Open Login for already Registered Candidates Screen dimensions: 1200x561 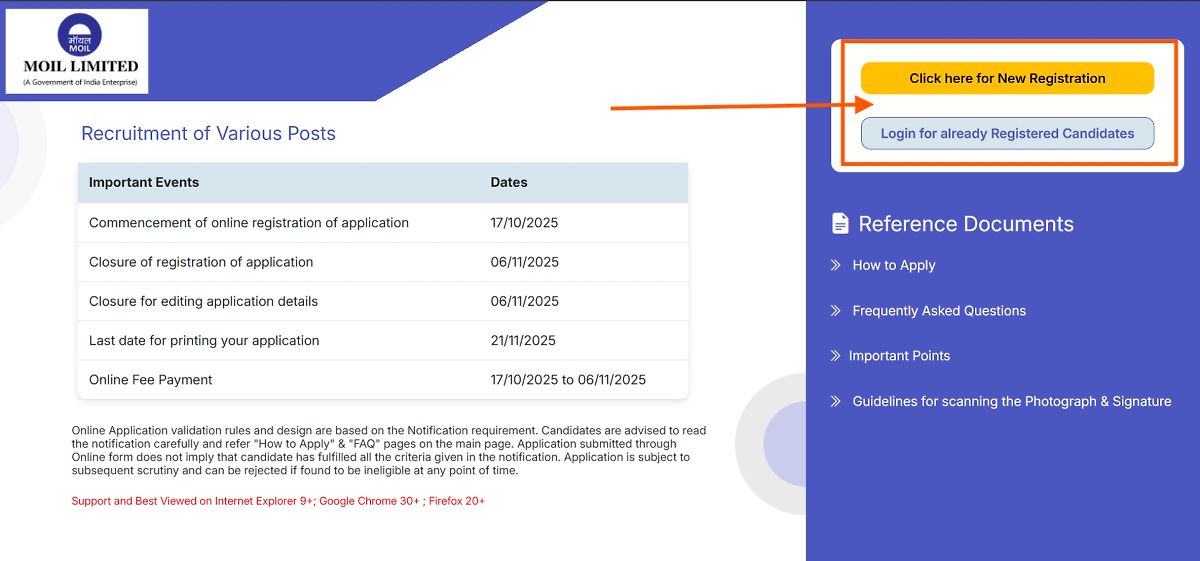[1007, 133]
